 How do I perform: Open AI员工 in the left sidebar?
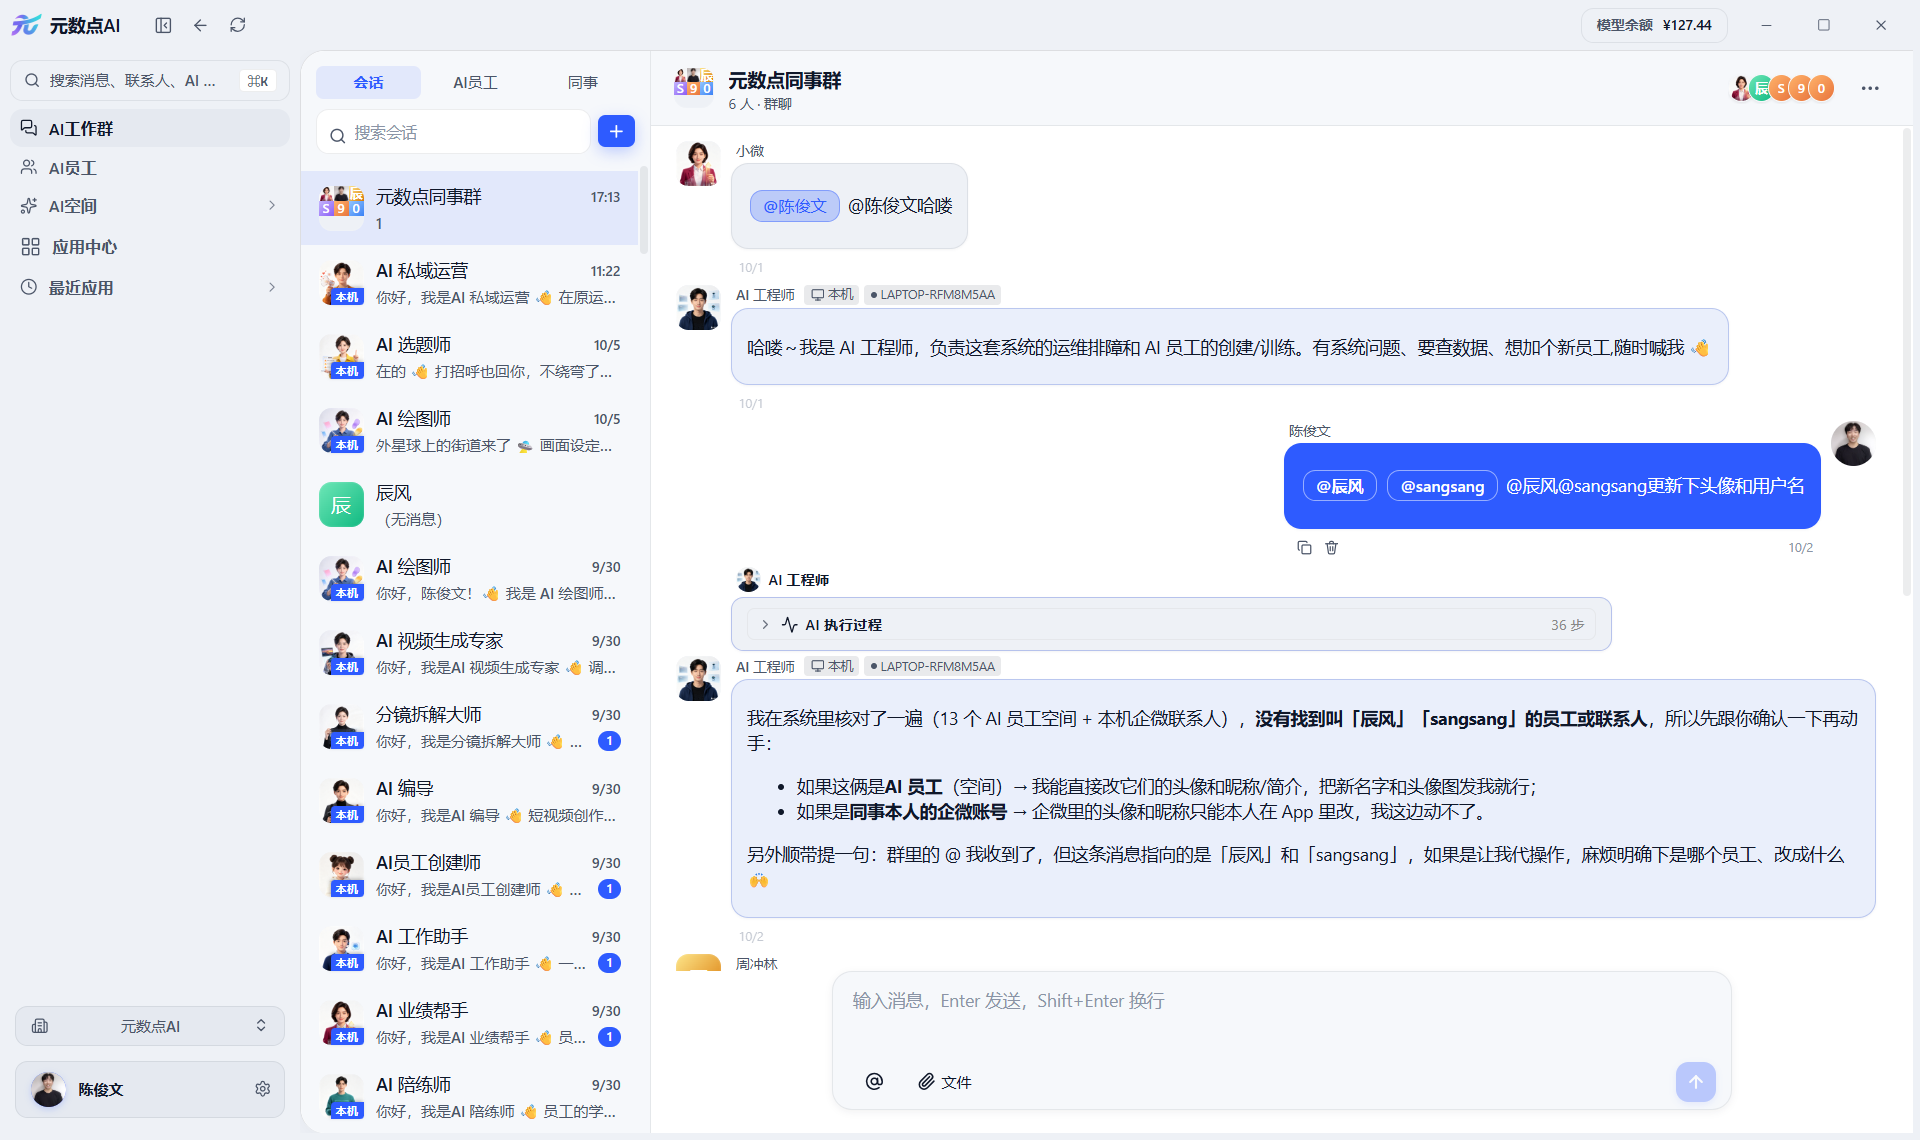tap(150, 168)
